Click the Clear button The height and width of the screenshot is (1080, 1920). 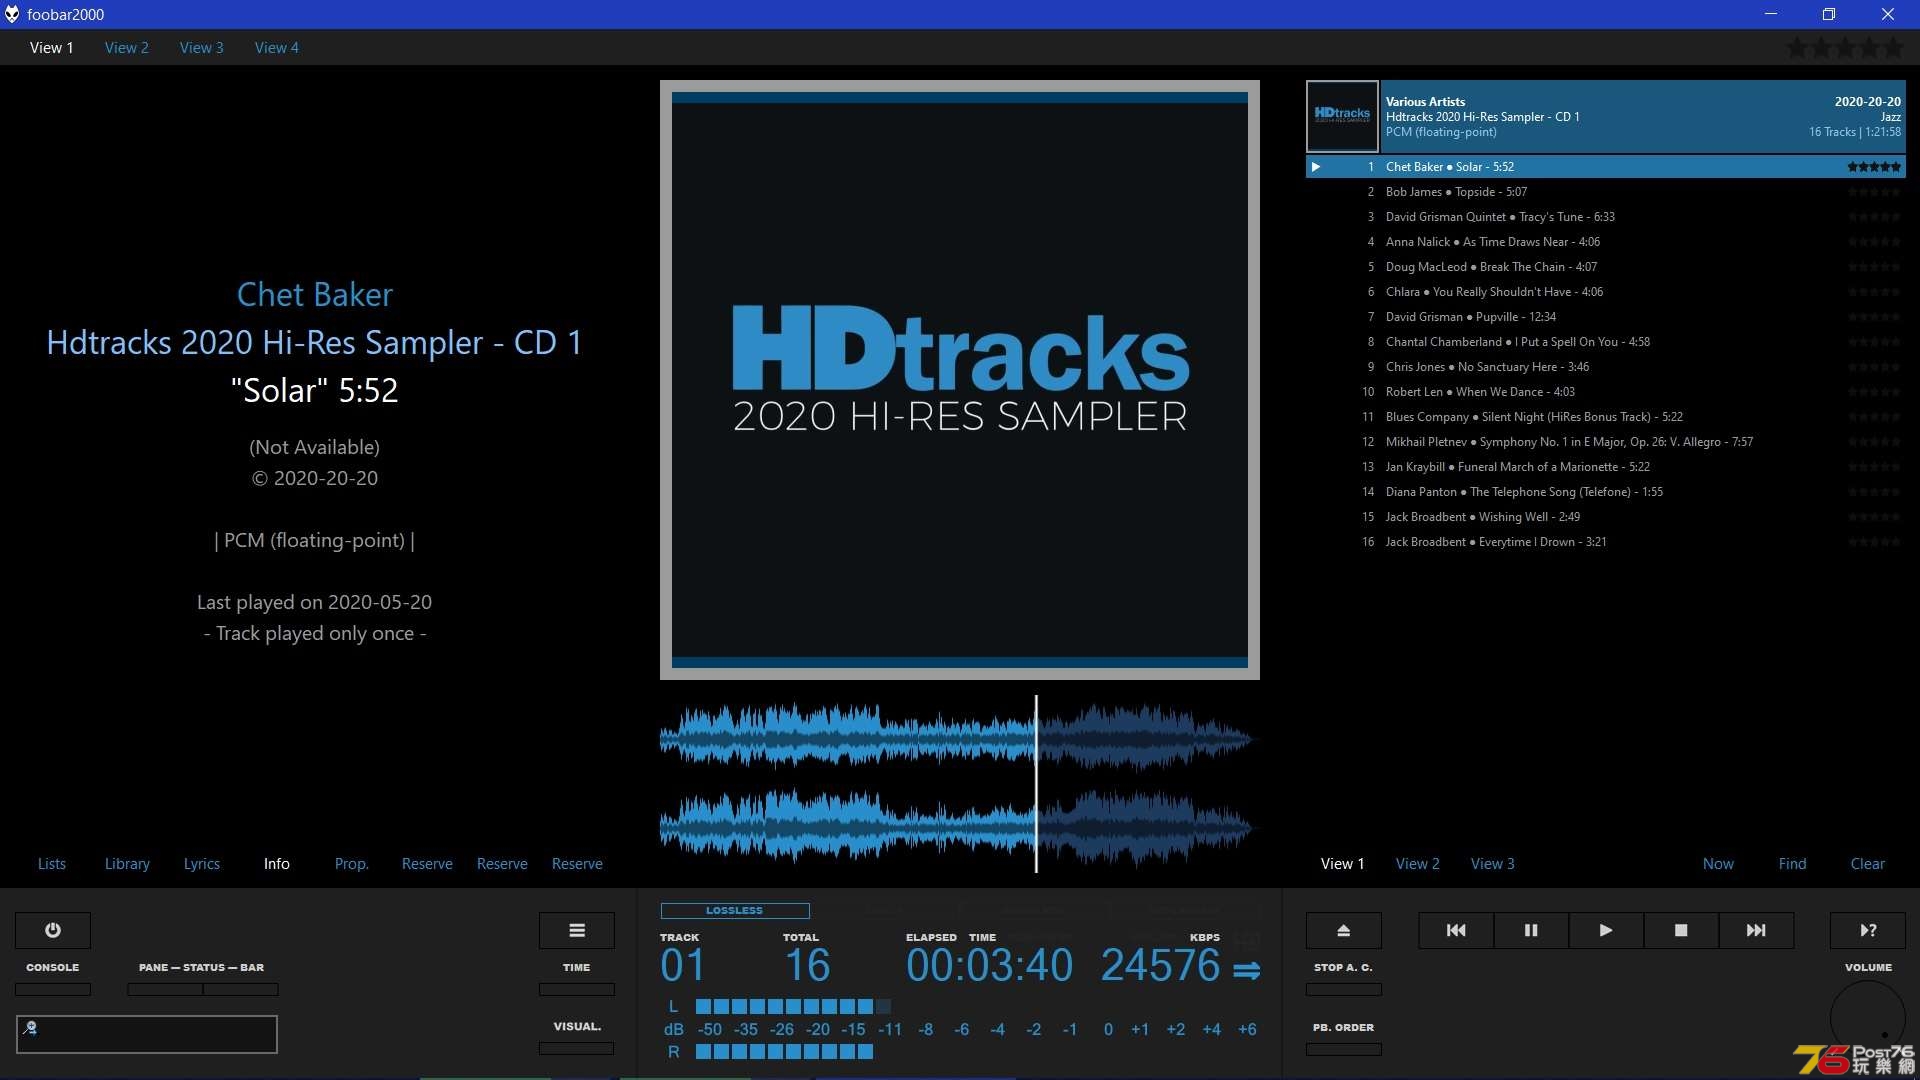[1868, 864]
